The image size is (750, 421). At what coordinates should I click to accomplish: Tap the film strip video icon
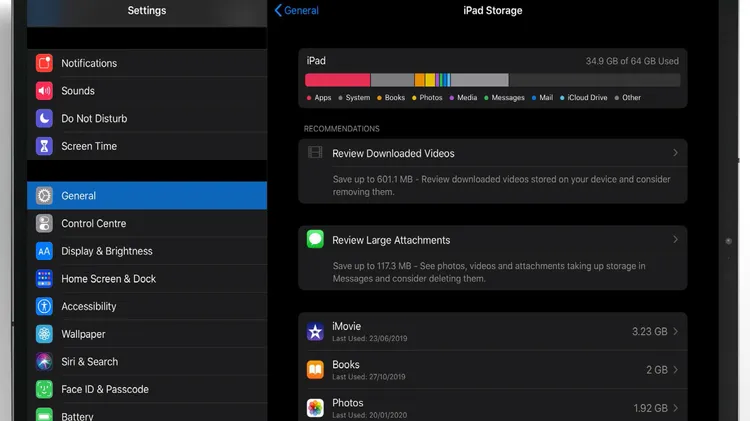315,153
